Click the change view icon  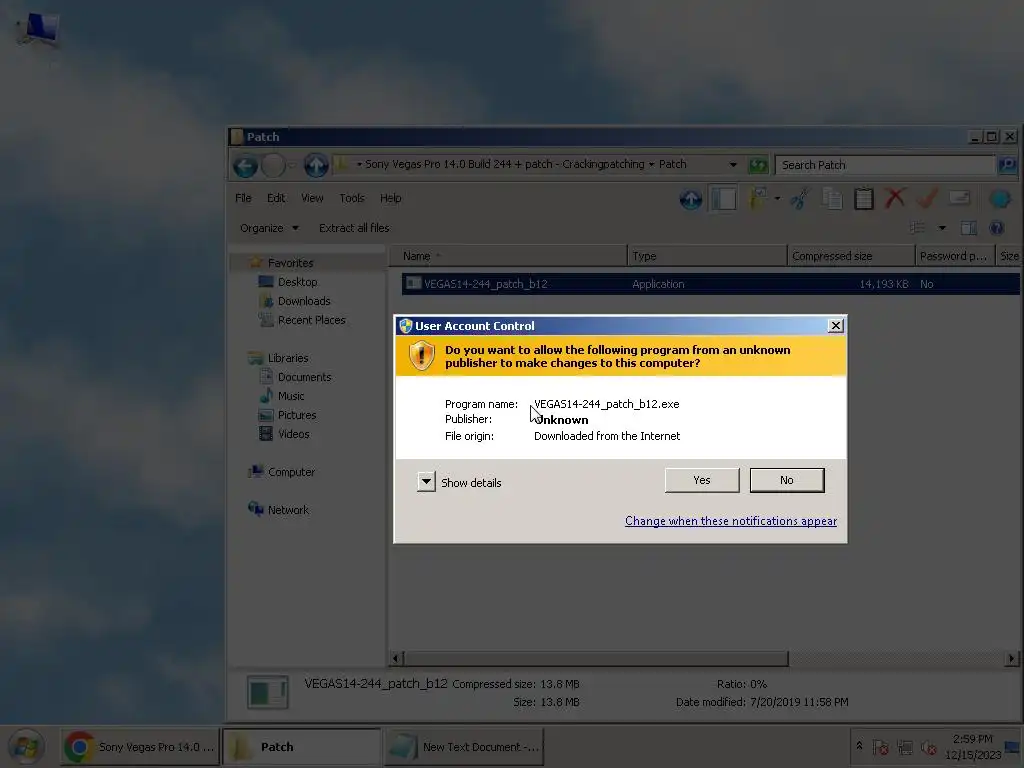point(918,228)
